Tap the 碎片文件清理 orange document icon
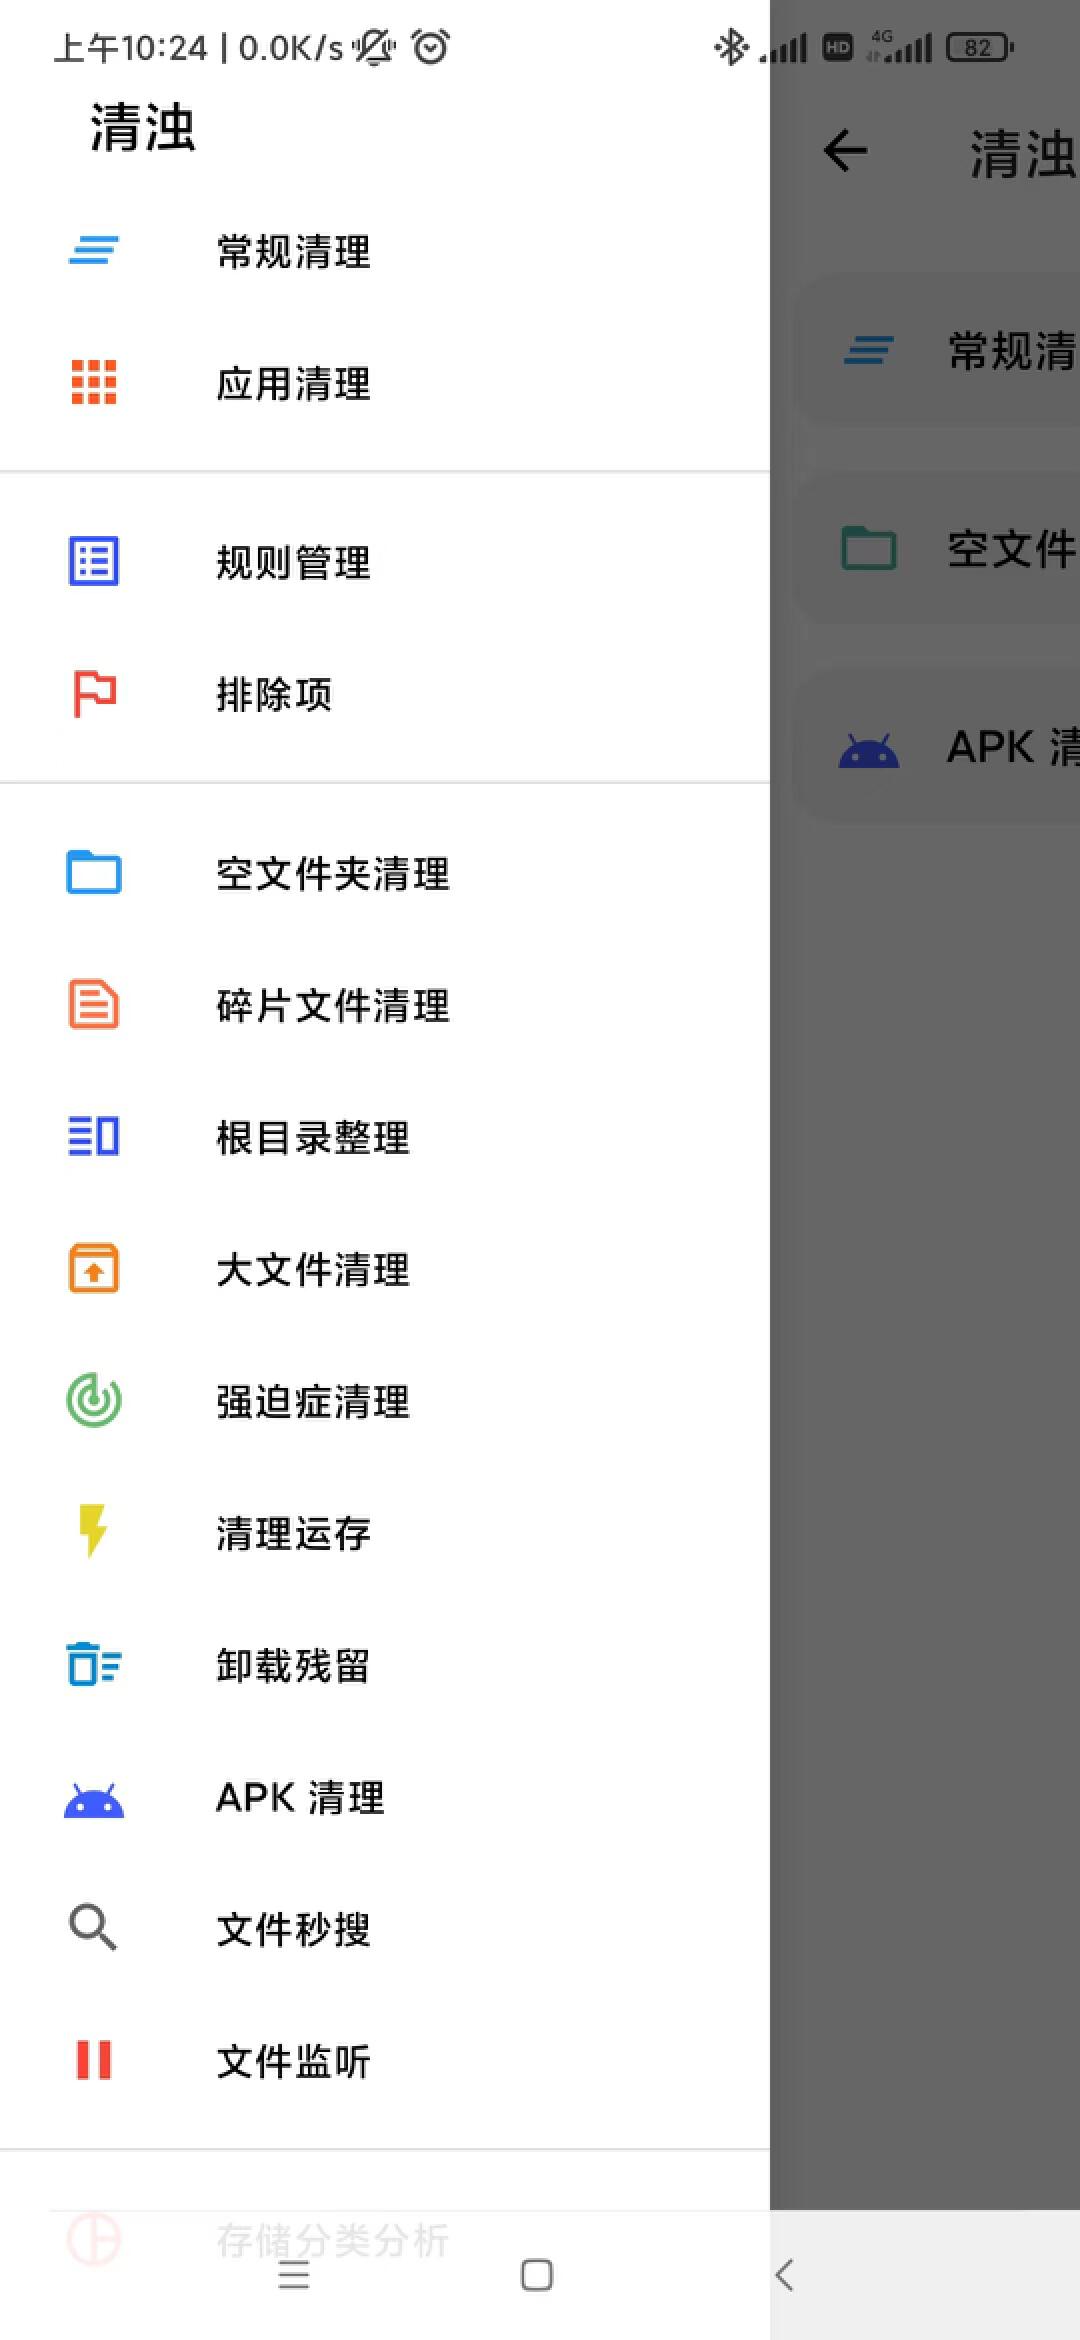 pos(94,1004)
